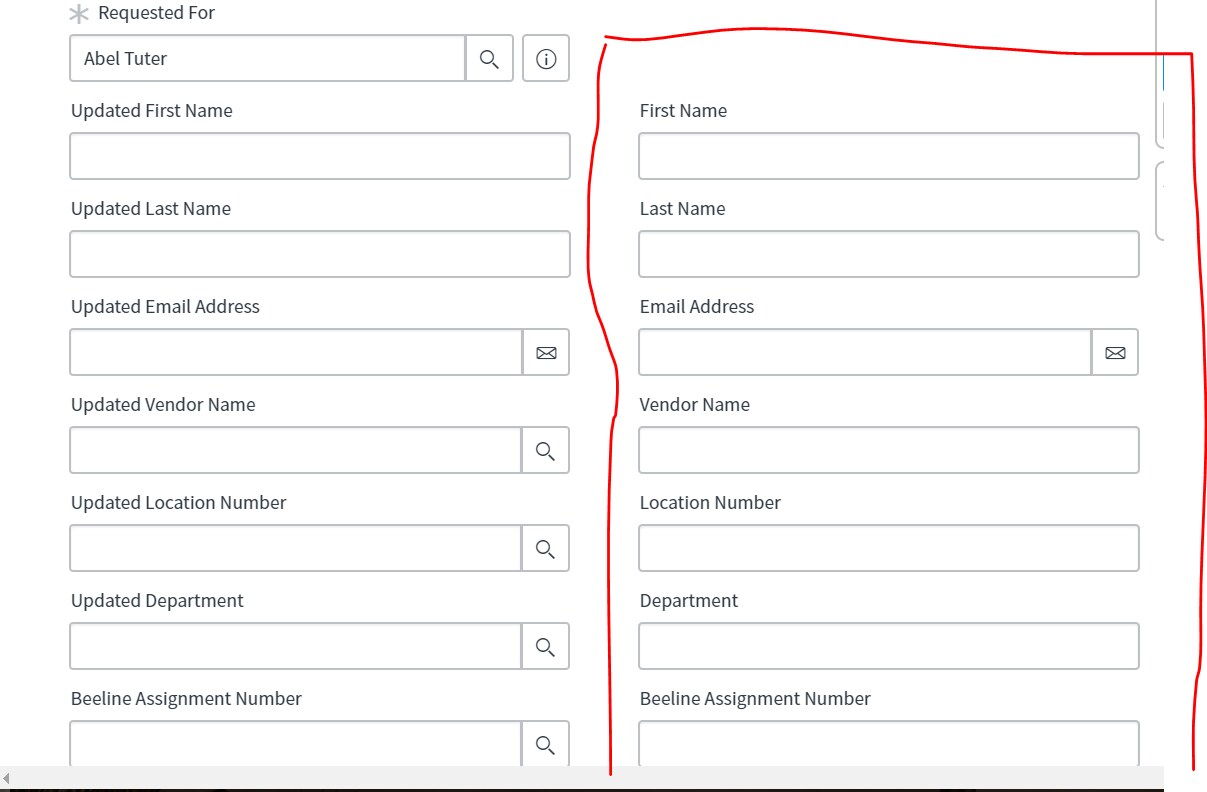The width and height of the screenshot is (1207, 792).
Task: Select the right-side Location Number field
Action: point(888,549)
